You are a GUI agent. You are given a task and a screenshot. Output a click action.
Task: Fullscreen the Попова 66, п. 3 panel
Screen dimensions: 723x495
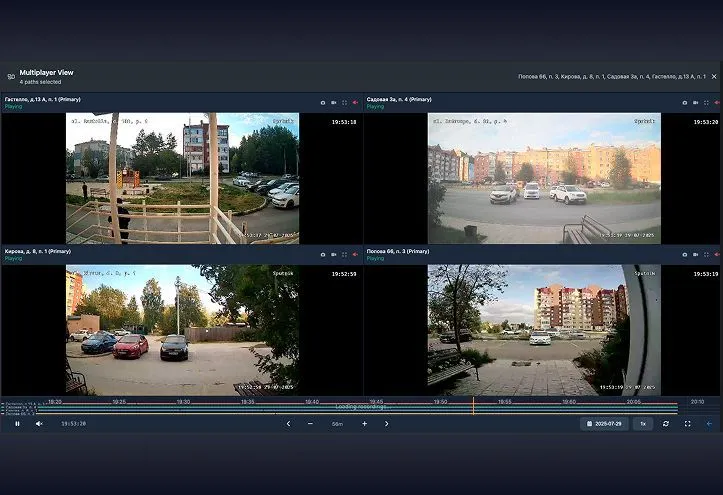point(706,254)
